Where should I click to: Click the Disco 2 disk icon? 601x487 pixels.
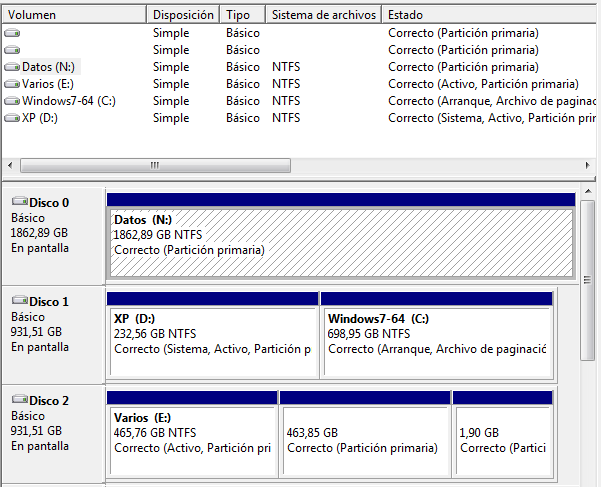click(x=19, y=401)
